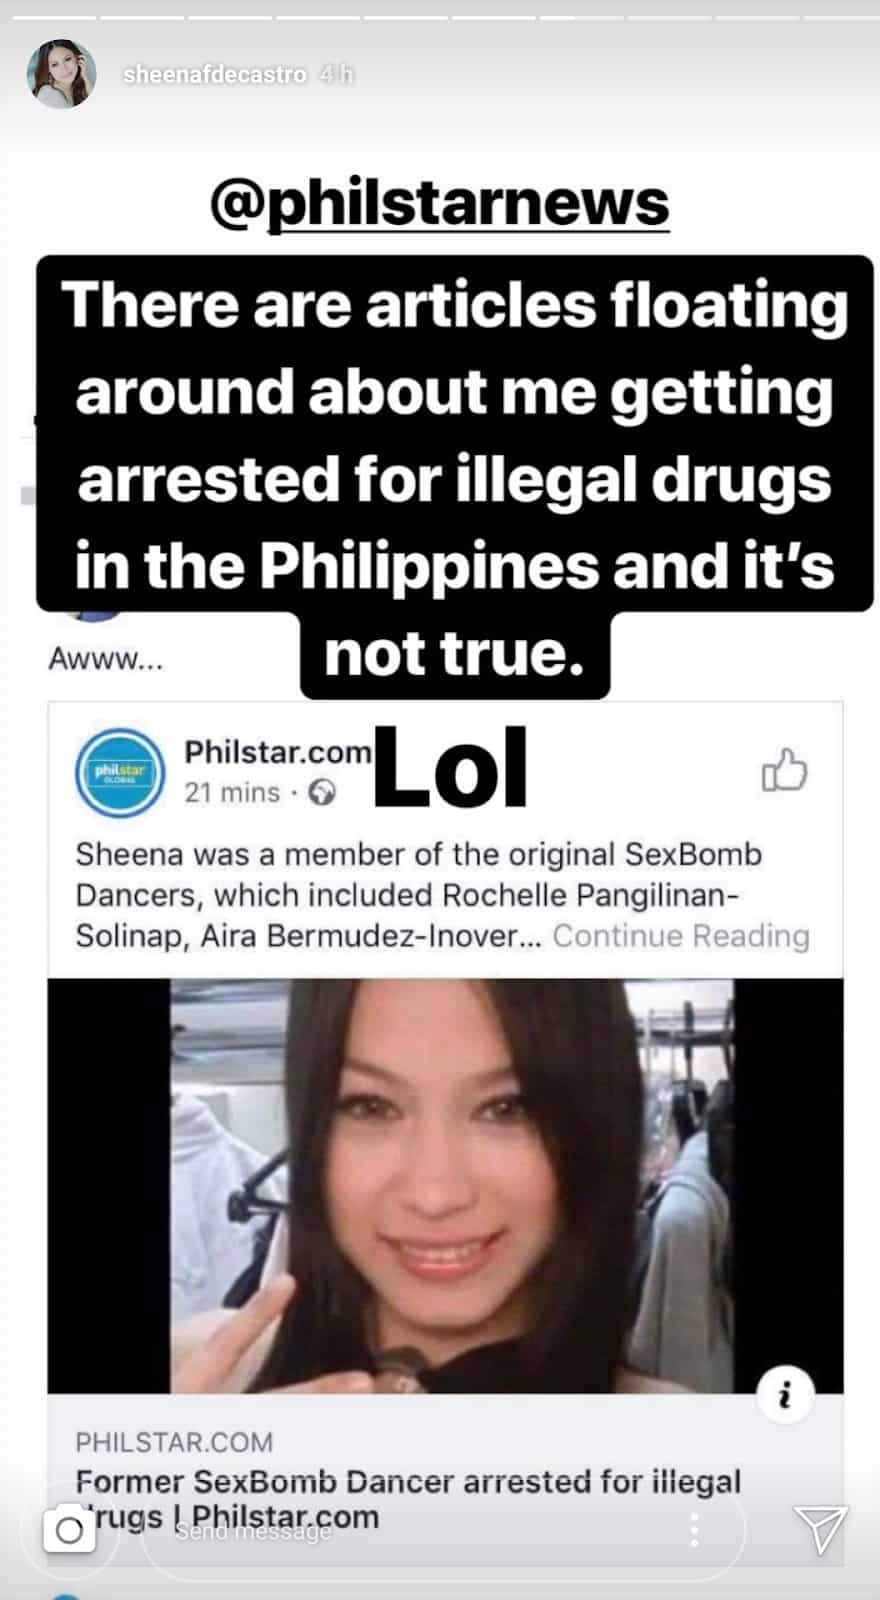Click the info icon on article image
This screenshot has width=880, height=1600.
click(x=785, y=1394)
